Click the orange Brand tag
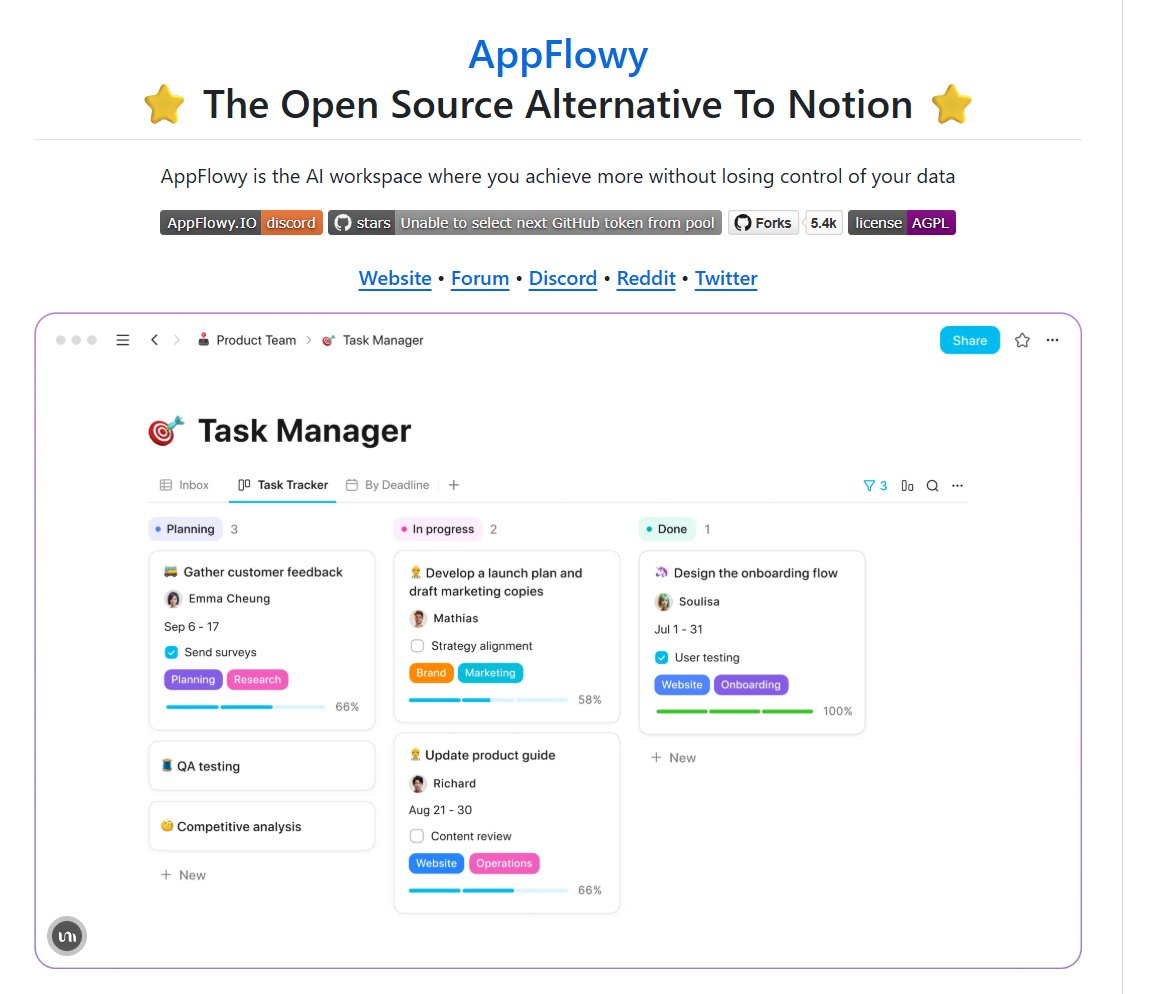Screen dimensions: 1153x994 [431, 673]
